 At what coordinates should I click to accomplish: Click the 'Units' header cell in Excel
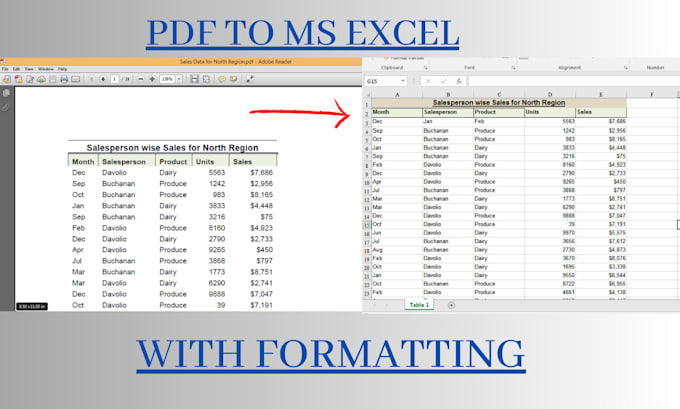550,112
